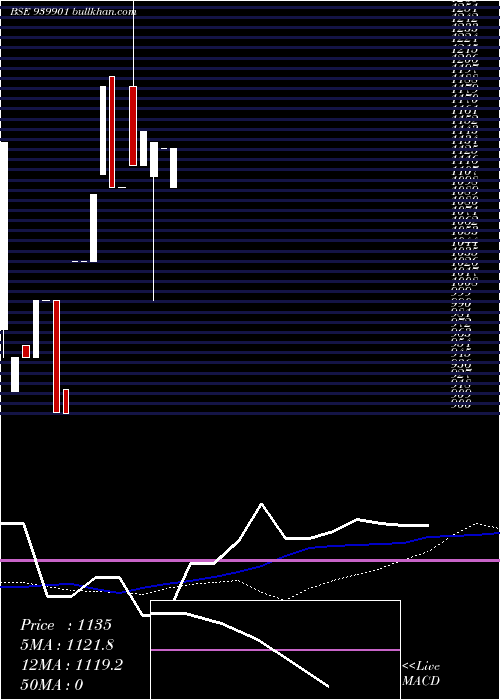Viewport: 500px width, 700px height.
Task: Click the BSE 989901 bullkhan.com title text
Action: (x=73, y=12)
